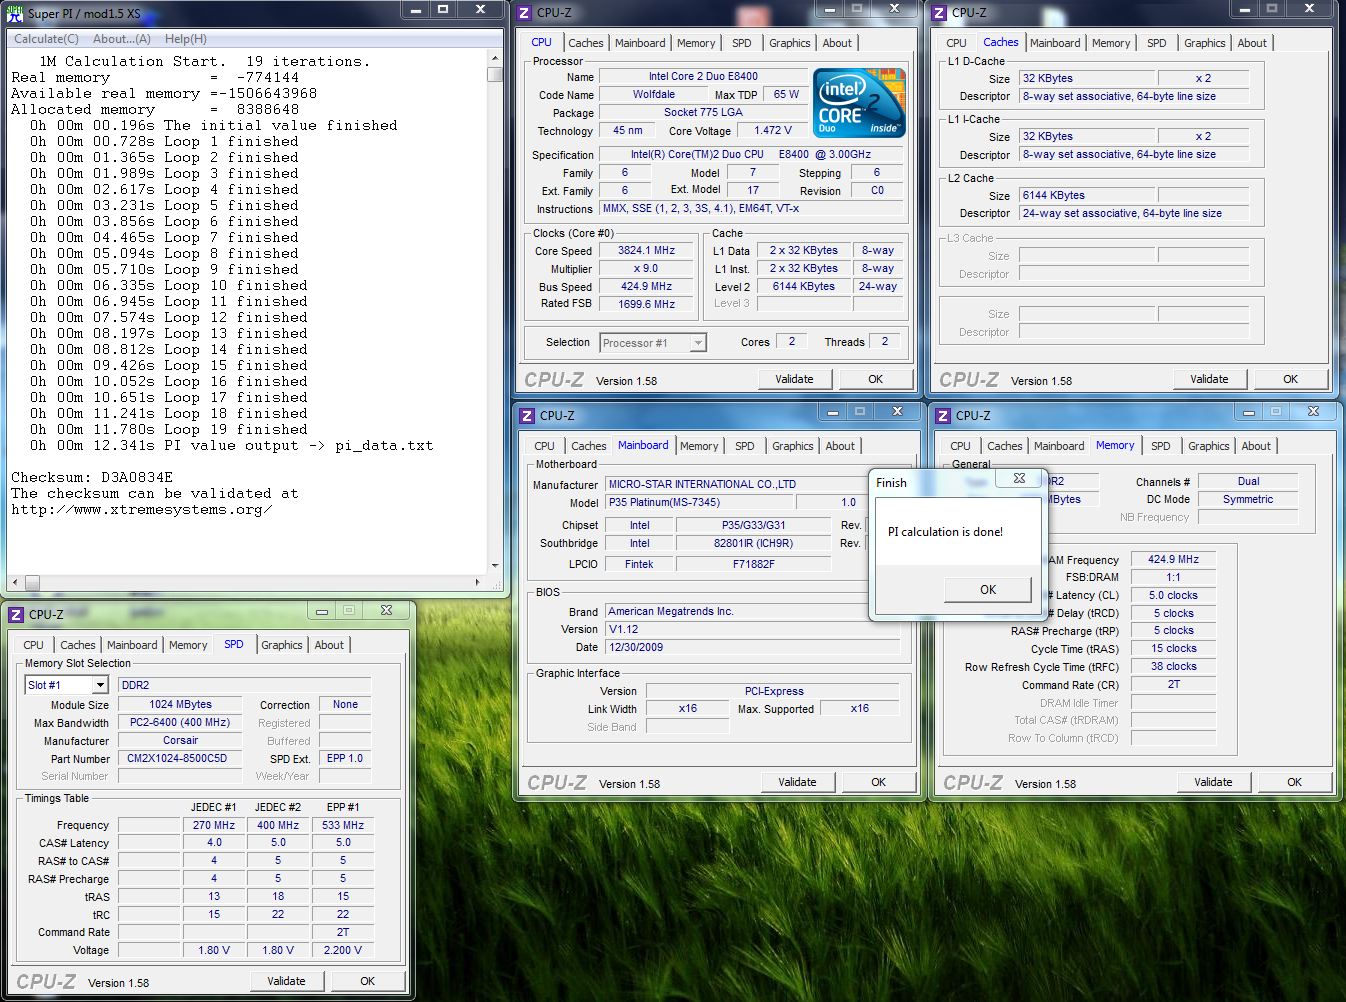This screenshot has width=1346, height=1002.
Task: Click the Z icon of the CPU-Z SPD window
Action: pos(16,615)
